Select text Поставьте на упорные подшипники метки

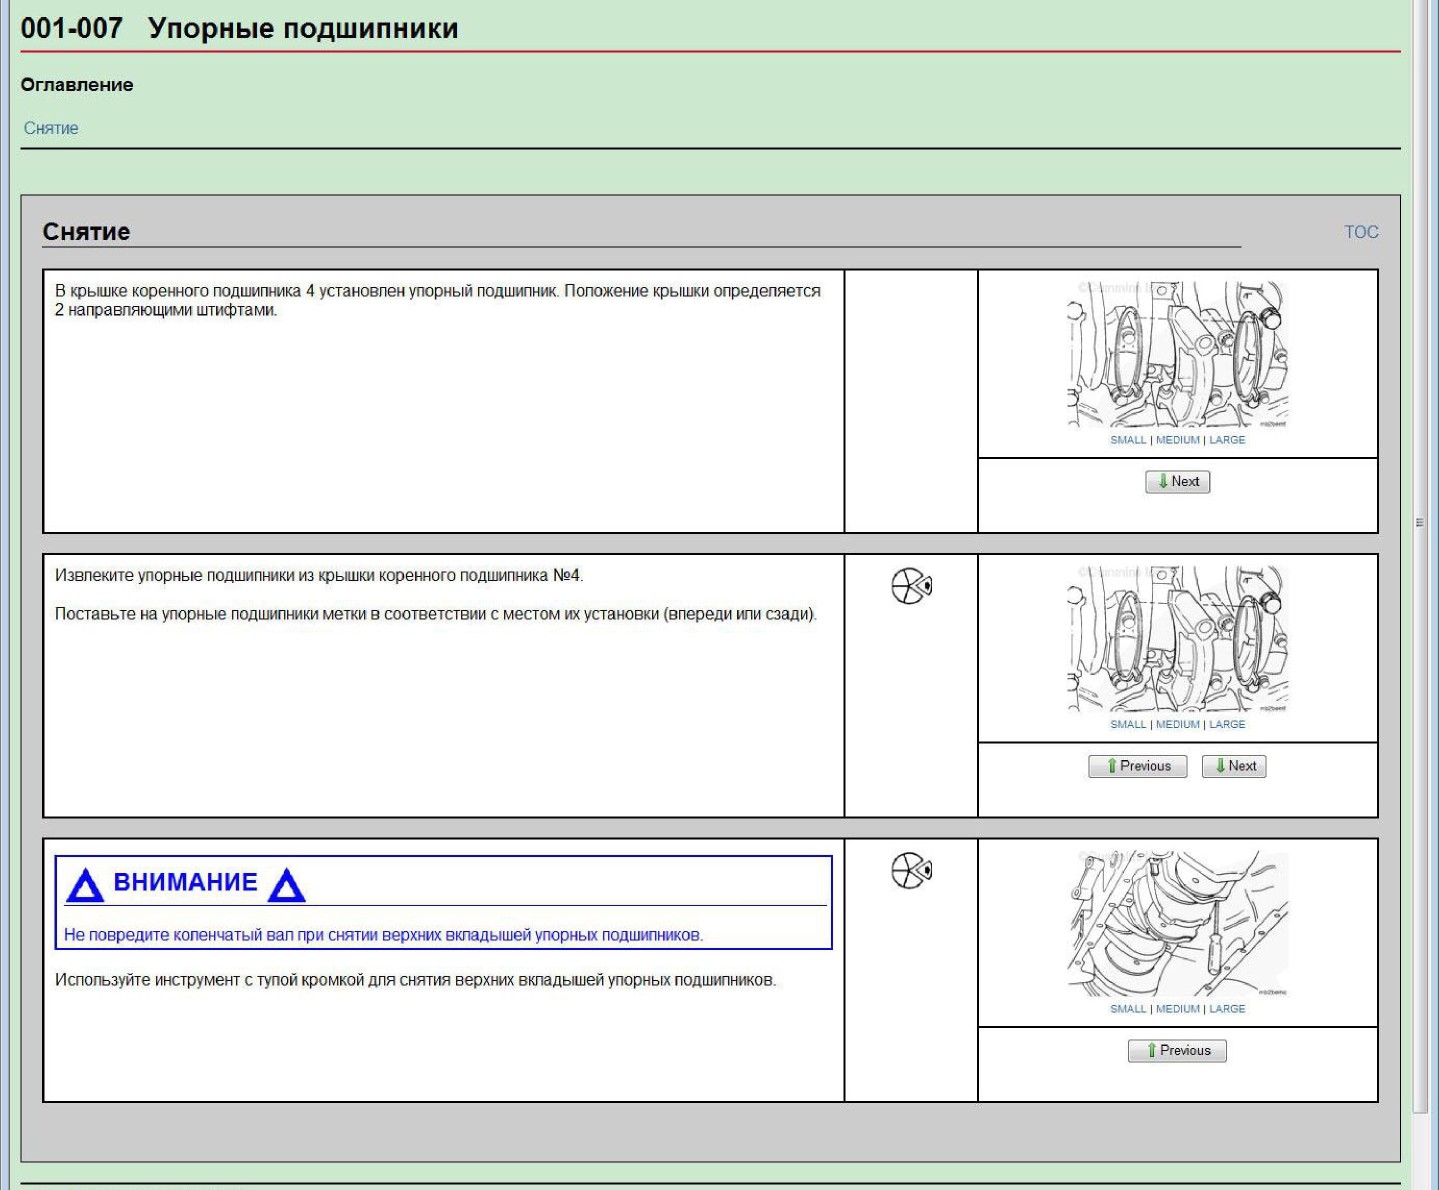(x=436, y=614)
